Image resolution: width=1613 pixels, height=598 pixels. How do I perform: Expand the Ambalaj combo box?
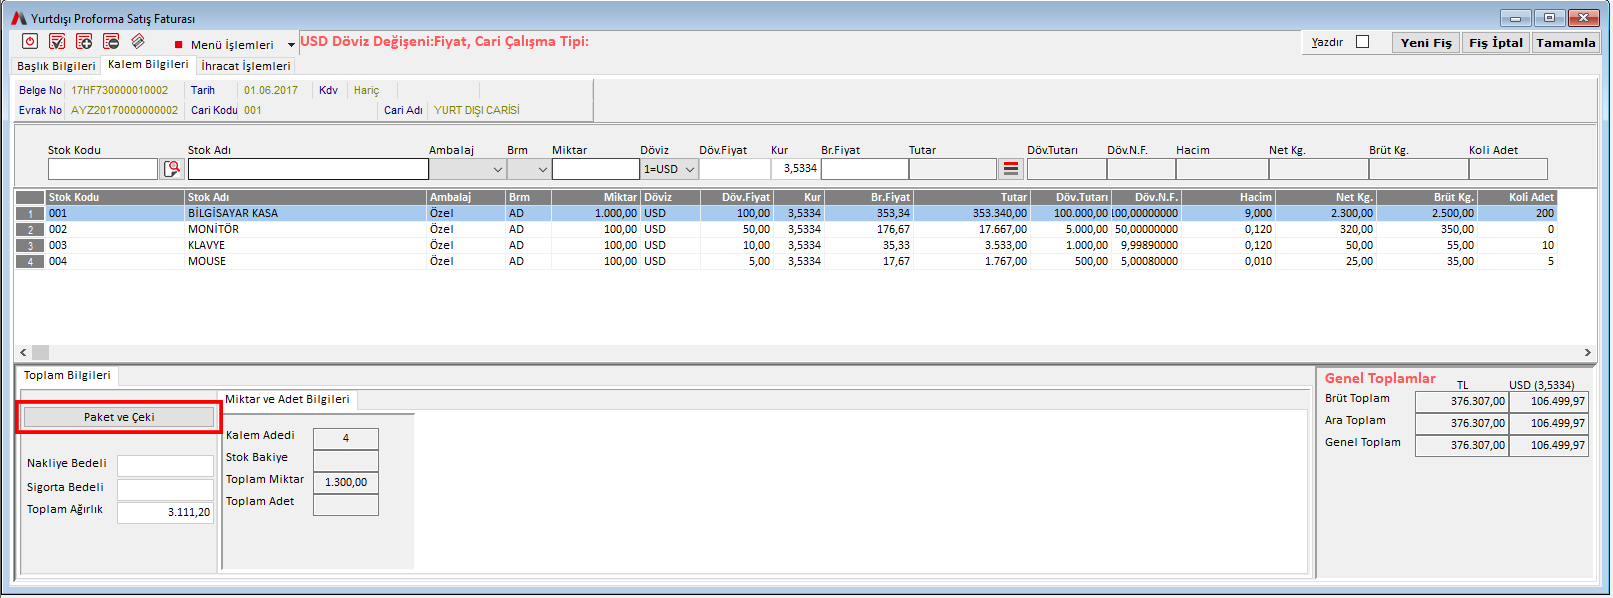click(x=497, y=169)
